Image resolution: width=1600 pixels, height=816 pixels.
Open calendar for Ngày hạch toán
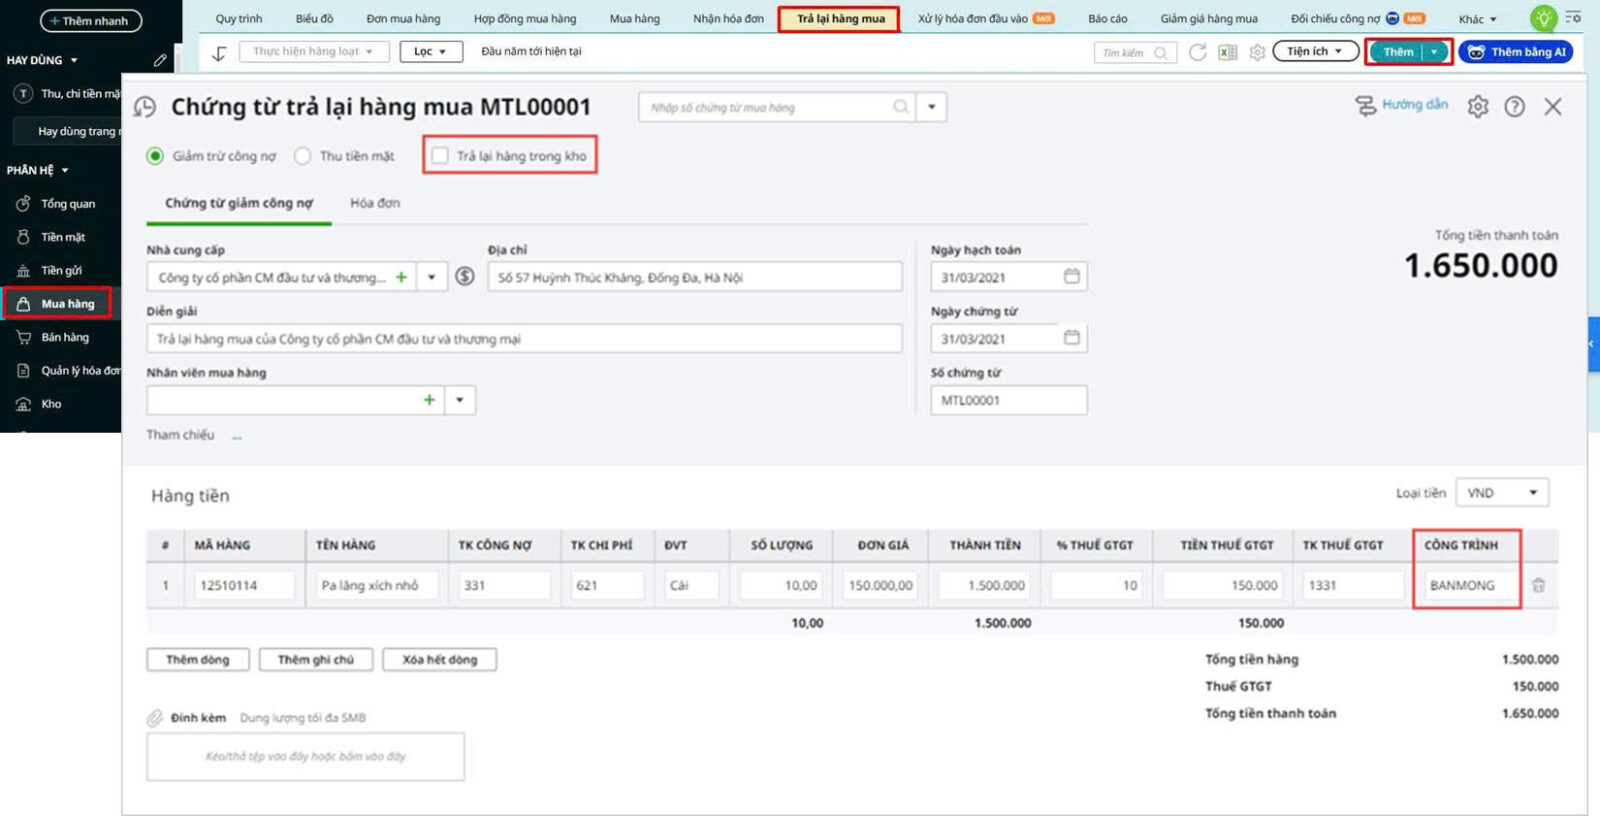click(x=1071, y=277)
